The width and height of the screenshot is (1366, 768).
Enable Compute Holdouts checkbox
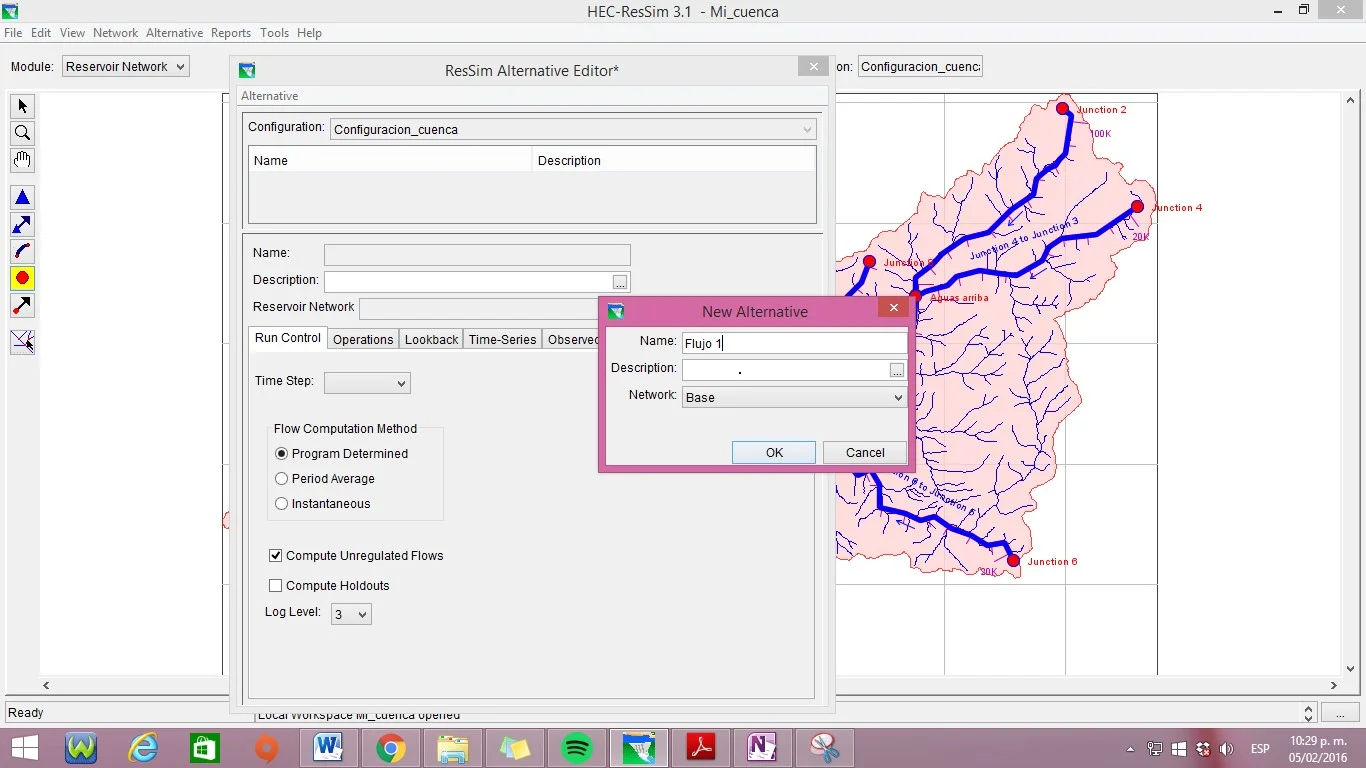click(x=275, y=585)
